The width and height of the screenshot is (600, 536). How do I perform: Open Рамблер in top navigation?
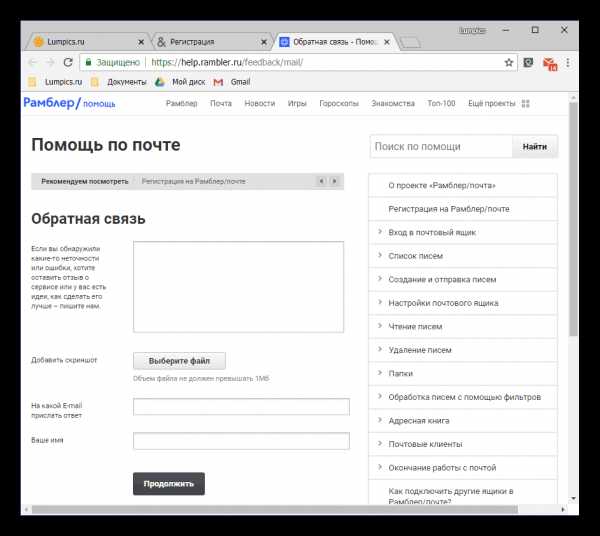[181, 104]
